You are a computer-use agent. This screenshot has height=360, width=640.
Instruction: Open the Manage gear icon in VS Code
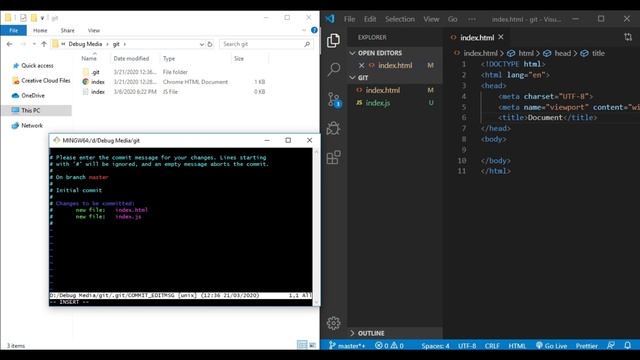[x=333, y=323]
